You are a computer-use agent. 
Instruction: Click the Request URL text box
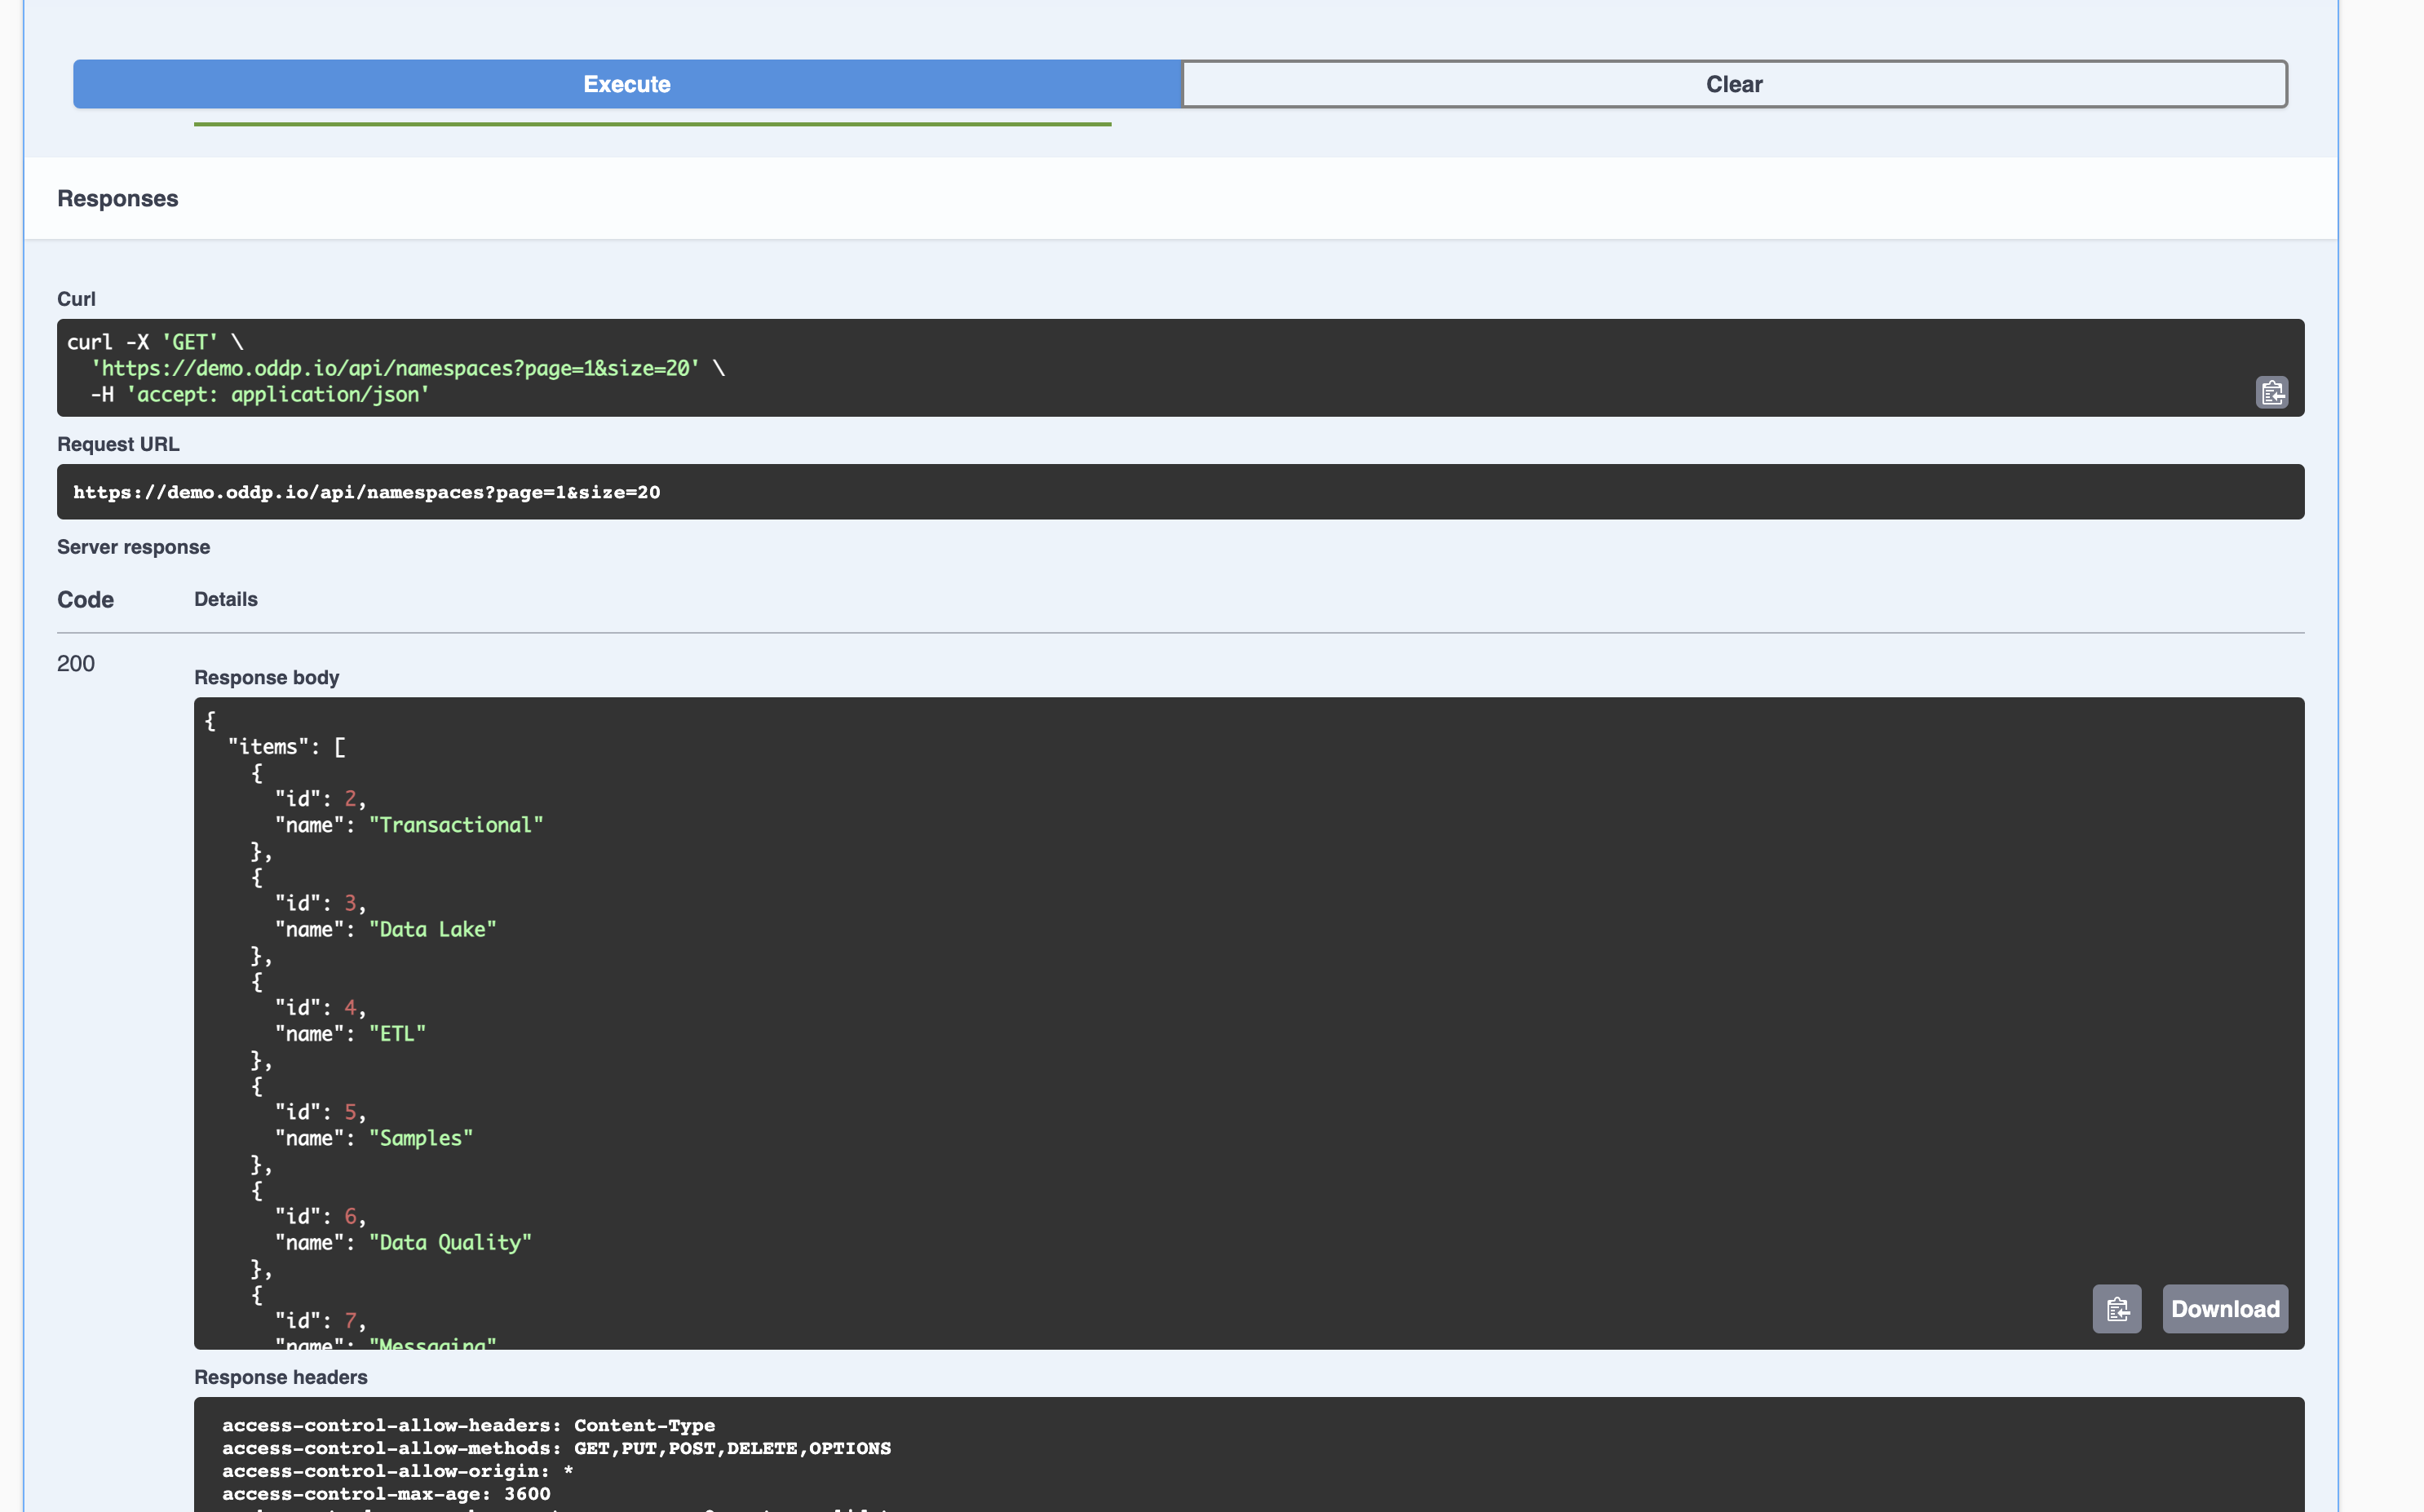tap(1180, 492)
